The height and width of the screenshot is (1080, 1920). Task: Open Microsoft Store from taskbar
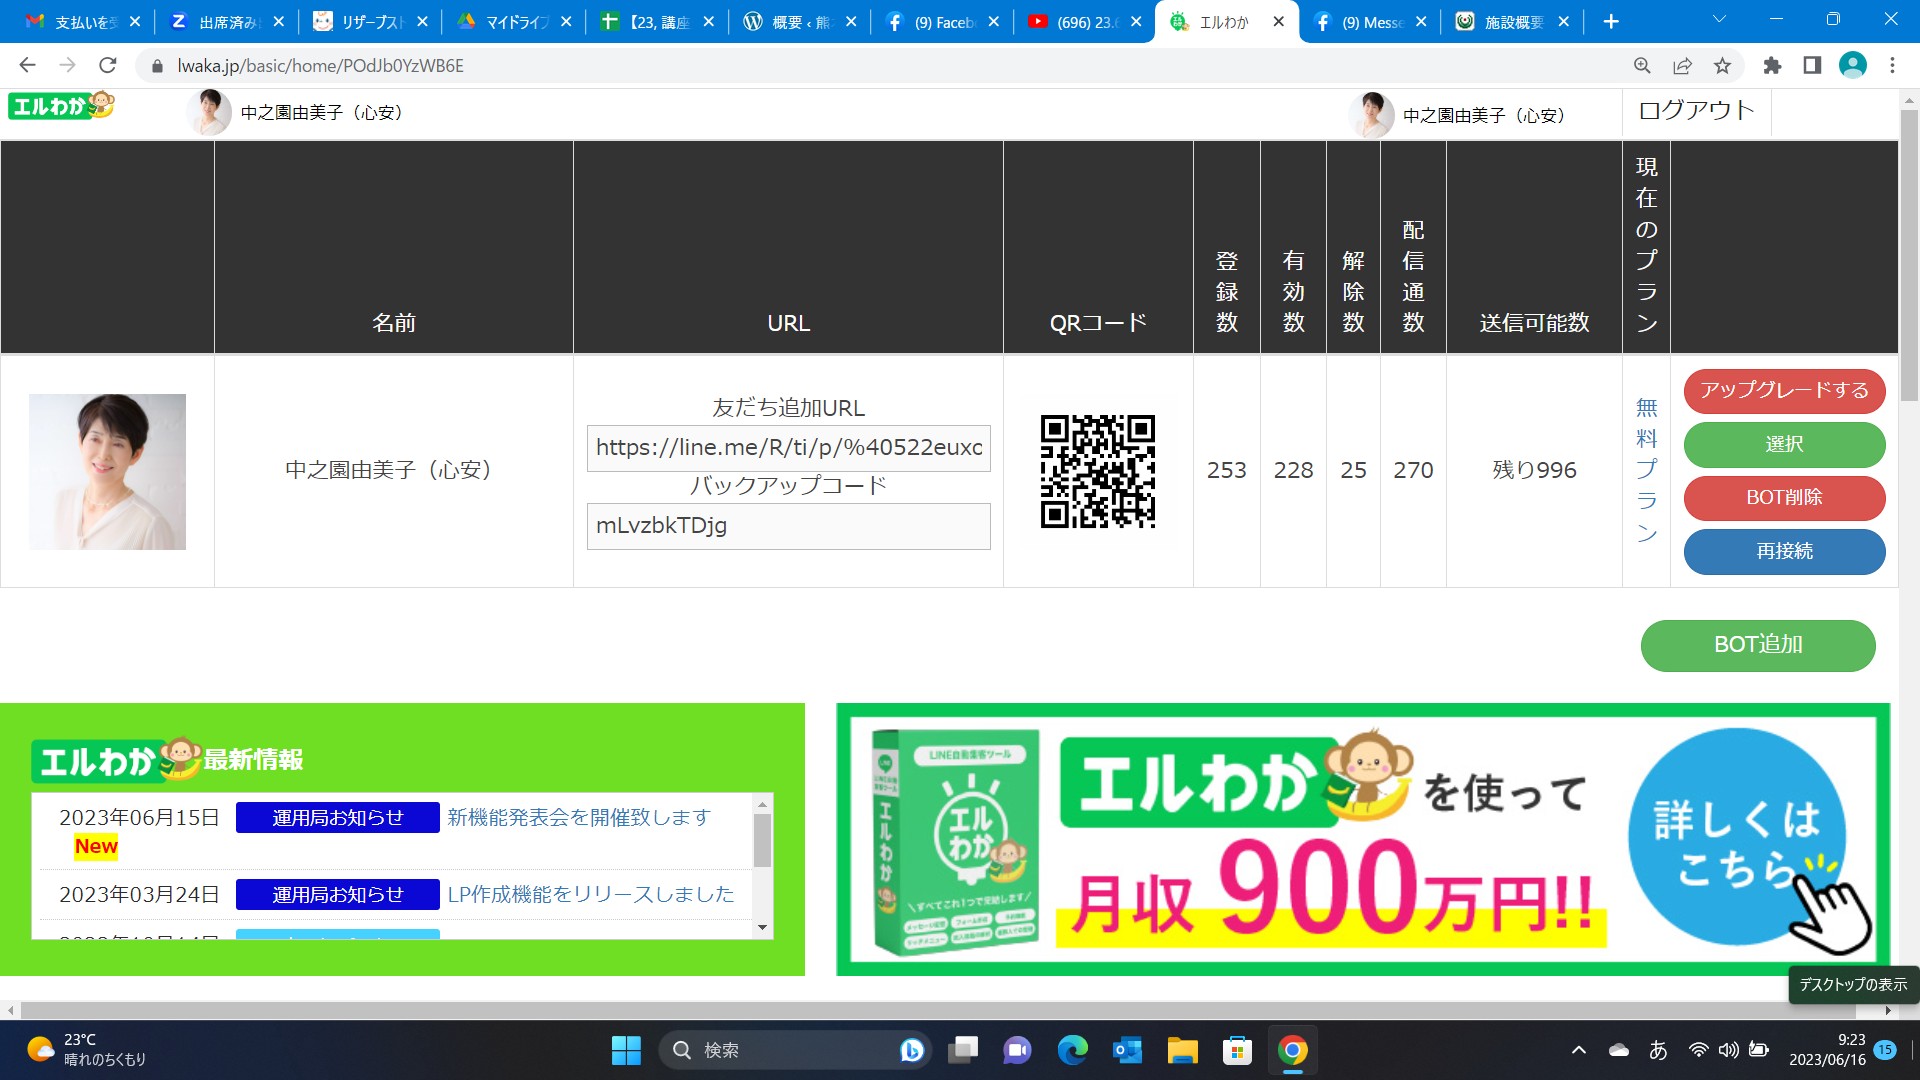(1238, 1050)
